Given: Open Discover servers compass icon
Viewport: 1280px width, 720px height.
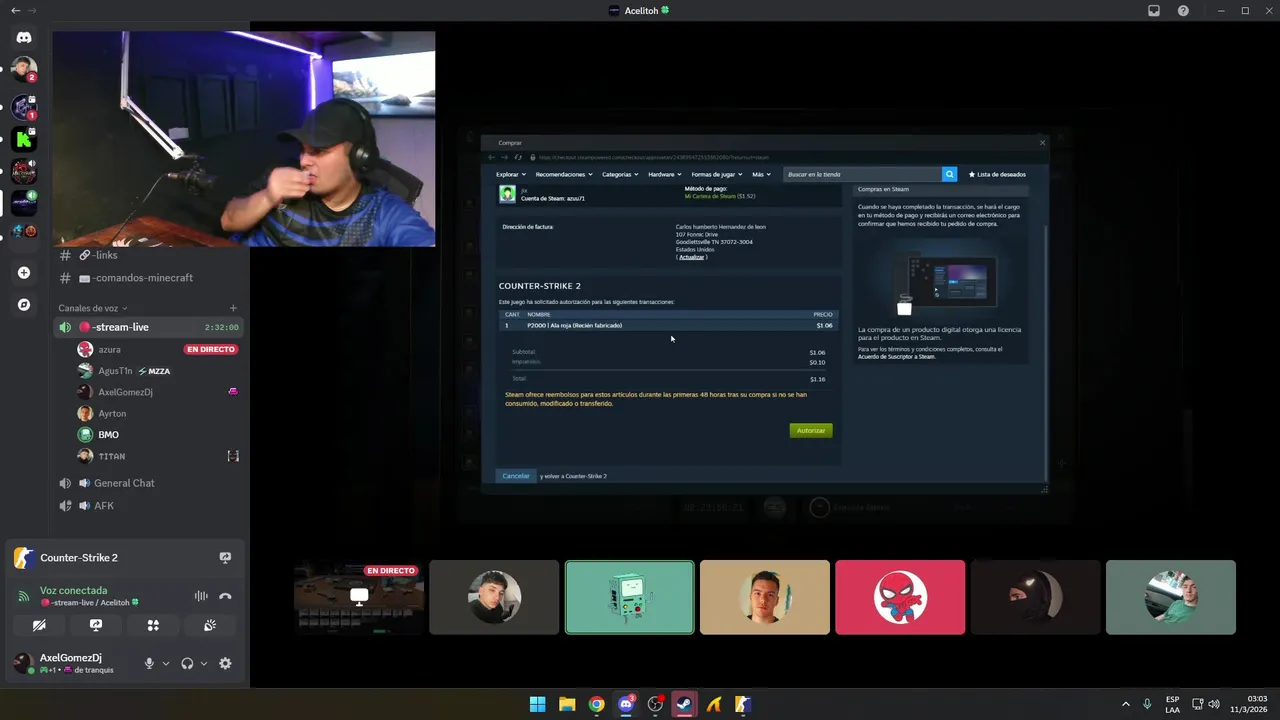Looking at the screenshot, I should coord(24,304).
